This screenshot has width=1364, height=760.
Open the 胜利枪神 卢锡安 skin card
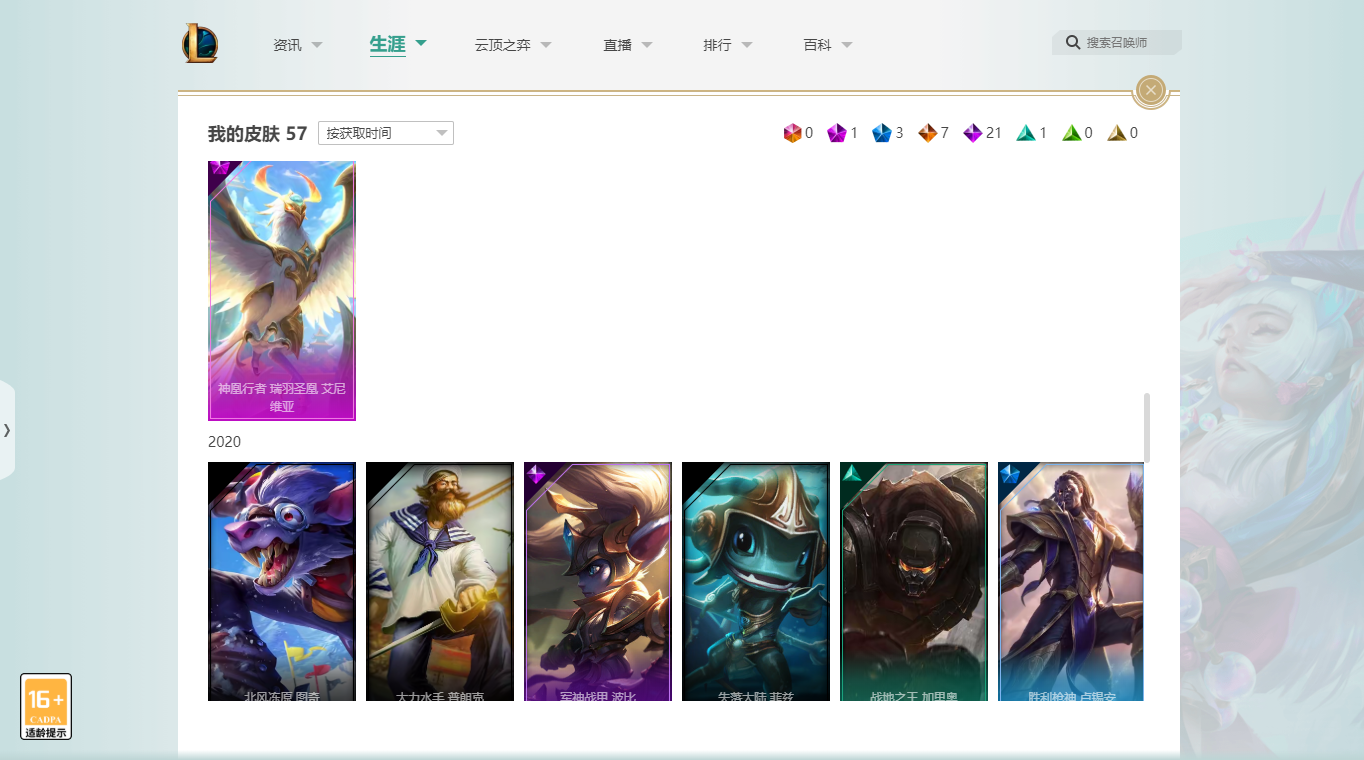pyautogui.click(x=1071, y=581)
